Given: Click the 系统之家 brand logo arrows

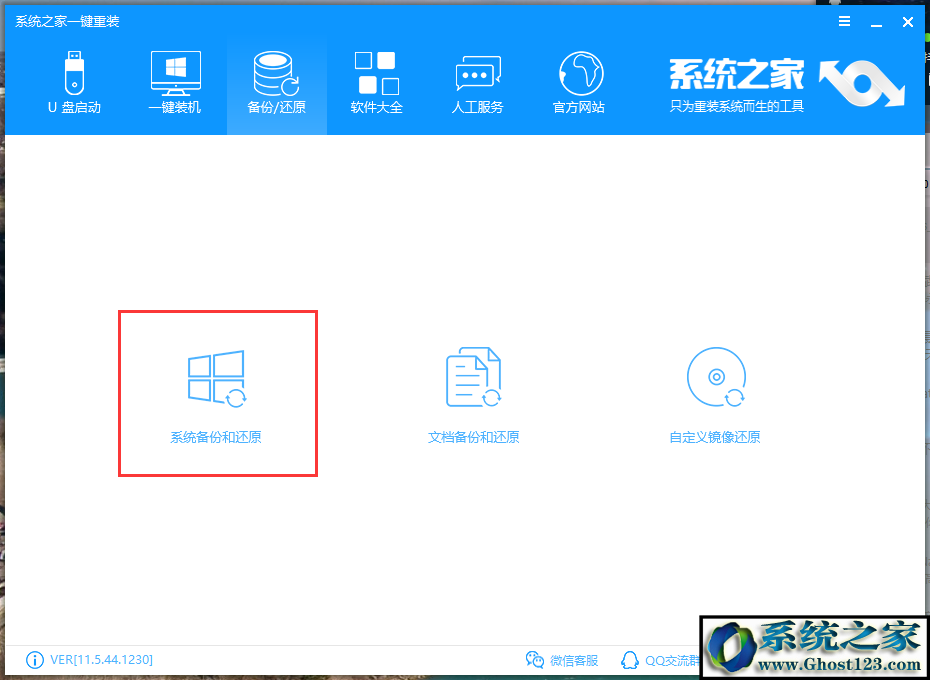Looking at the screenshot, I should [x=862, y=85].
